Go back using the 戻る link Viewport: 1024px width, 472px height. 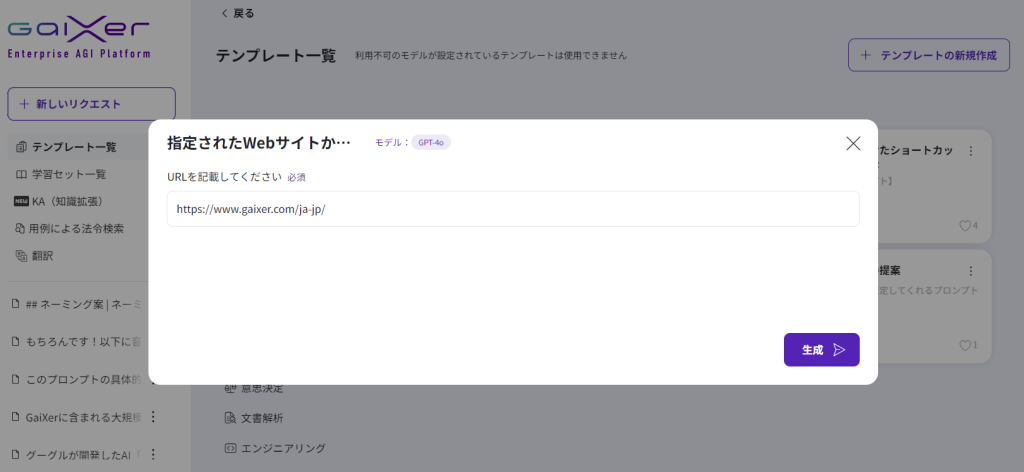[237, 13]
